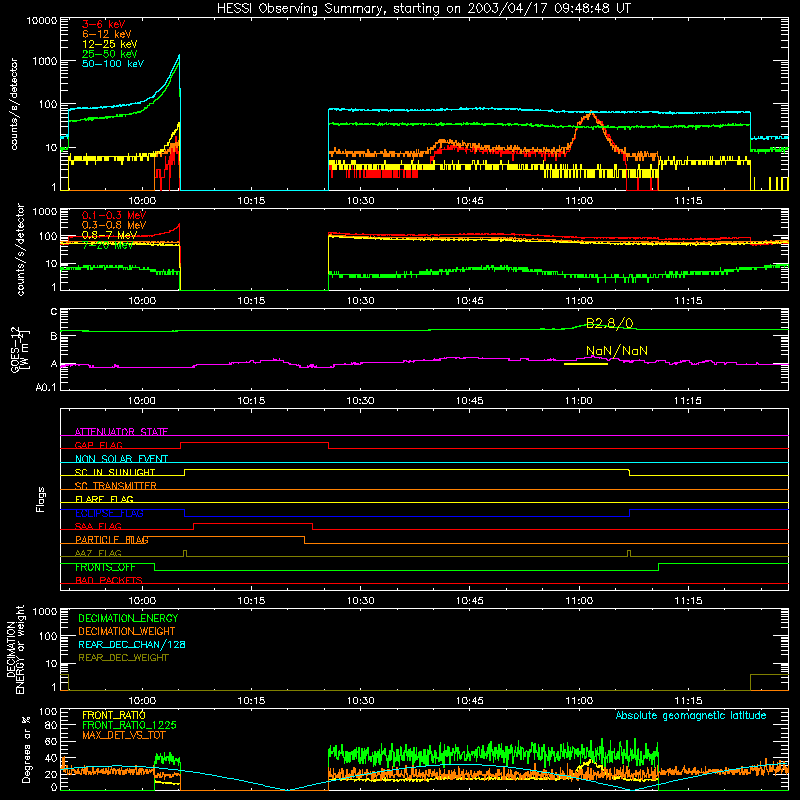800x800 pixels.
Task: Select the PARTICLE_FLAG label
Action: point(112,540)
